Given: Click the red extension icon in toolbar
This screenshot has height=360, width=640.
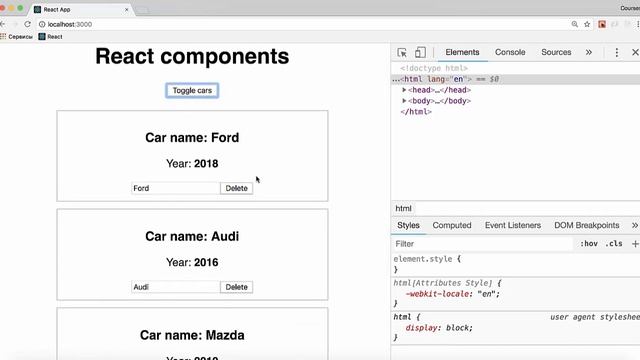Looking at the screenshot, I should 602,24.
